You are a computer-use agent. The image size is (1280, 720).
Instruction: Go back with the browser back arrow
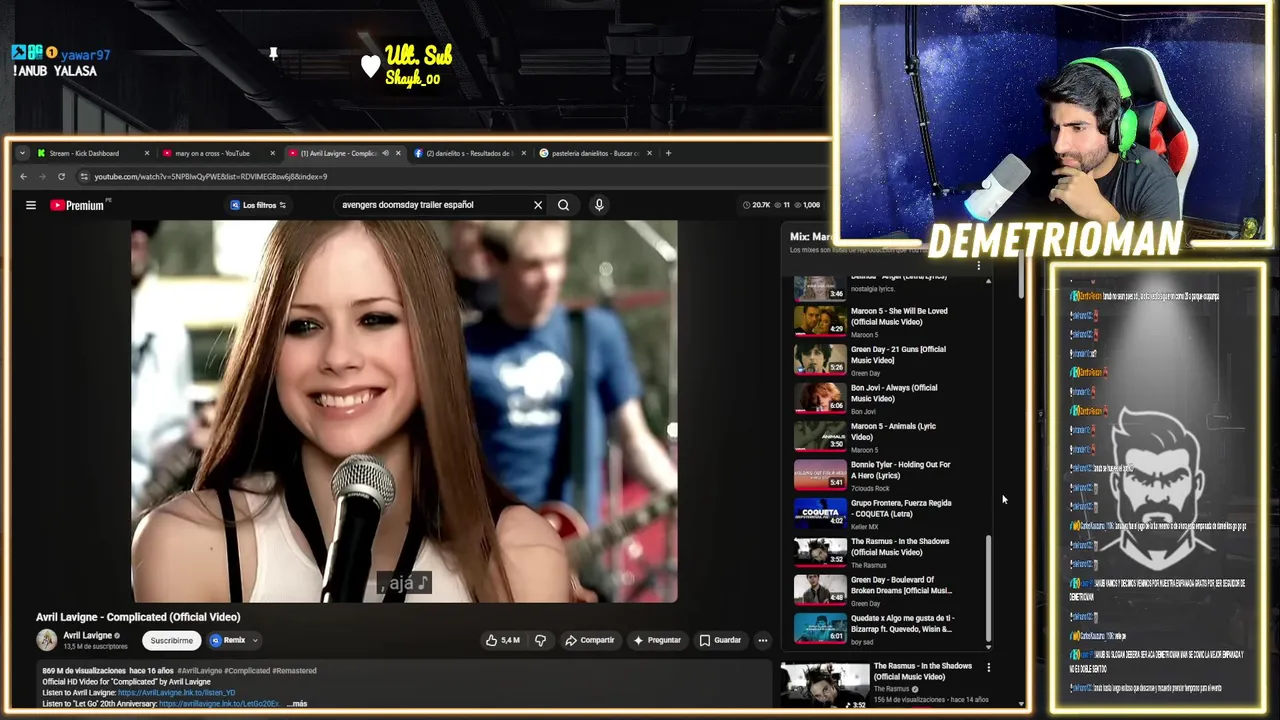click(x=24, y=177)
